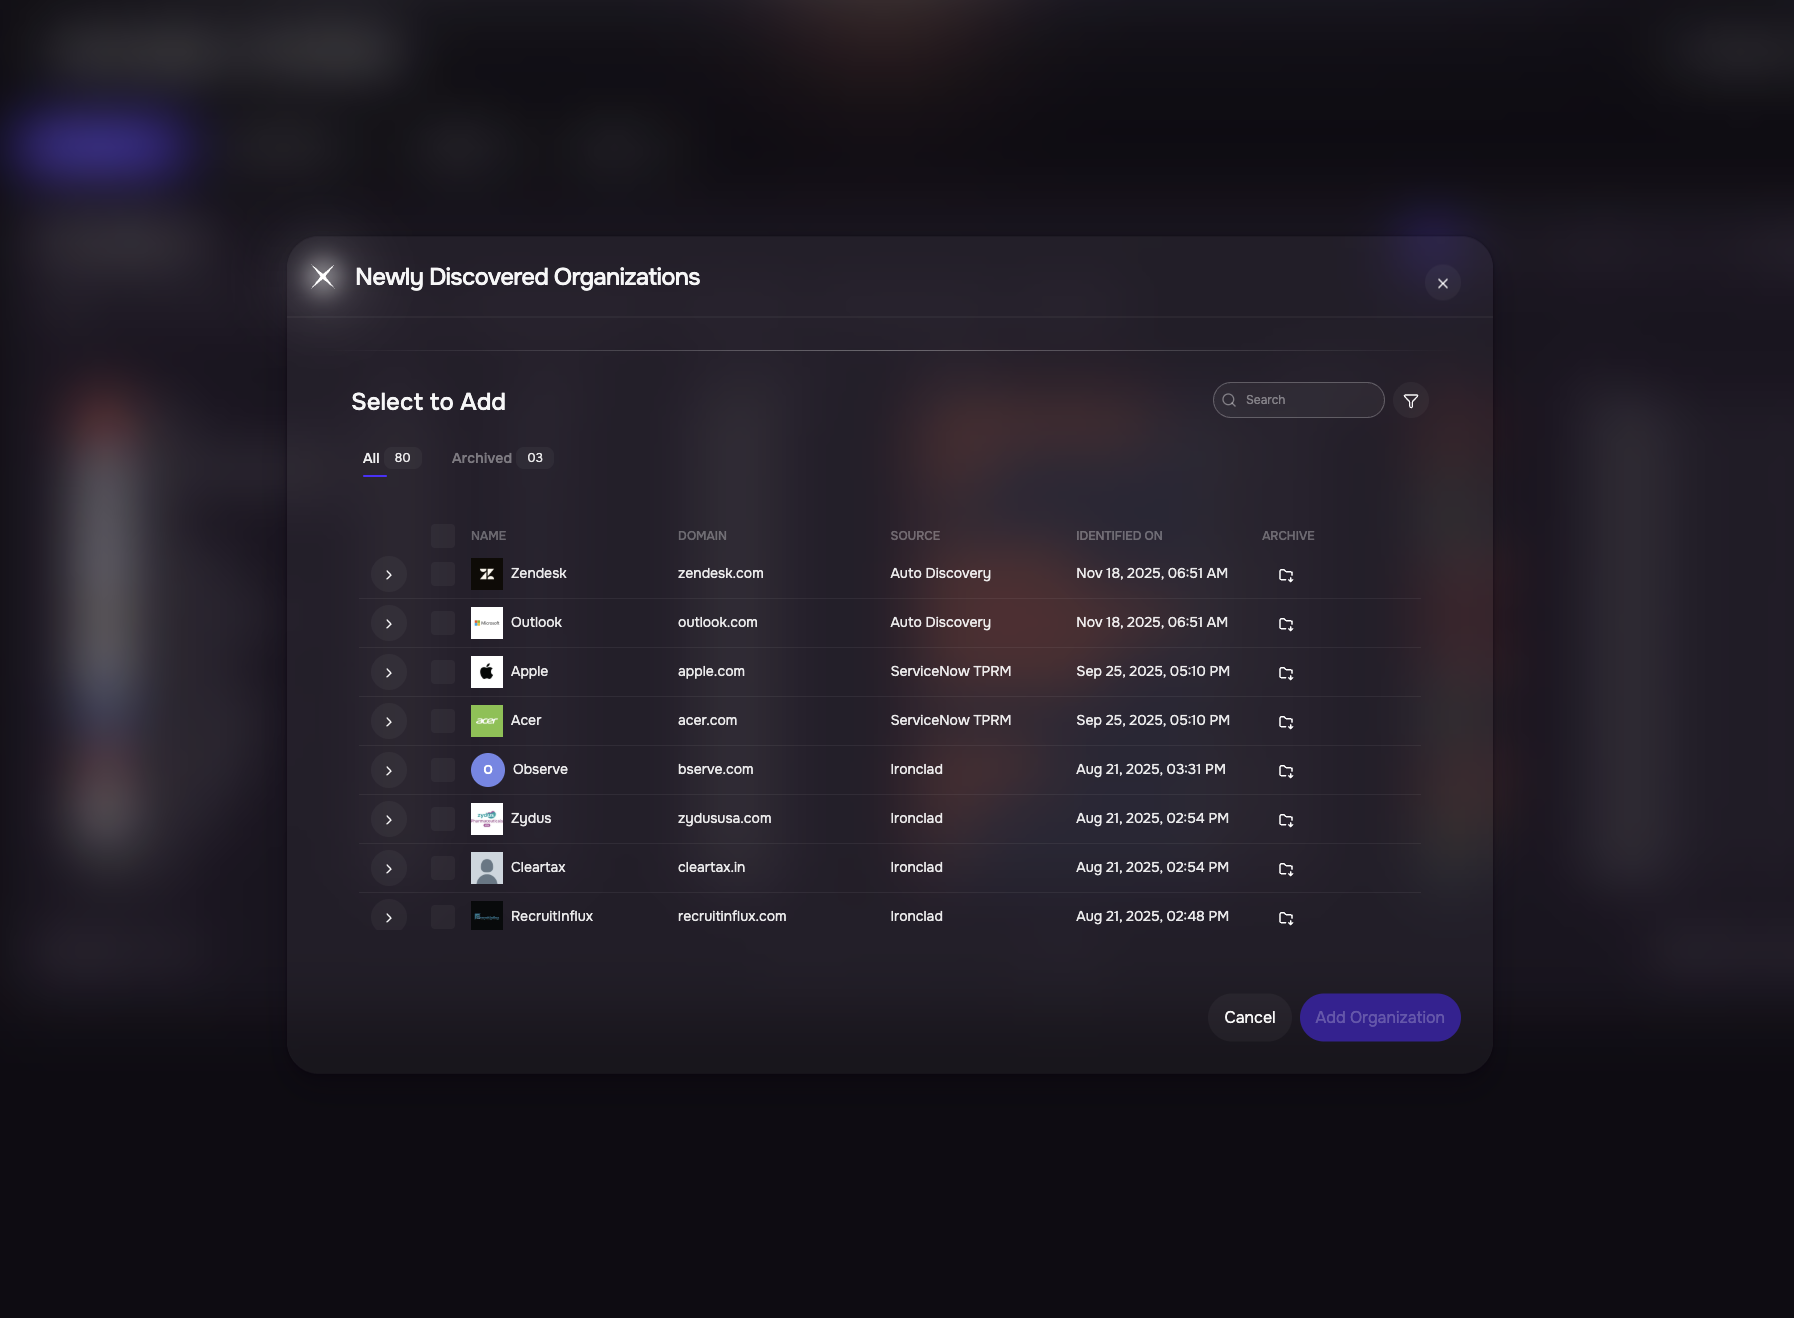Click the Acer logo thumbnail
1794x1318 pixels.
point(487,721)
